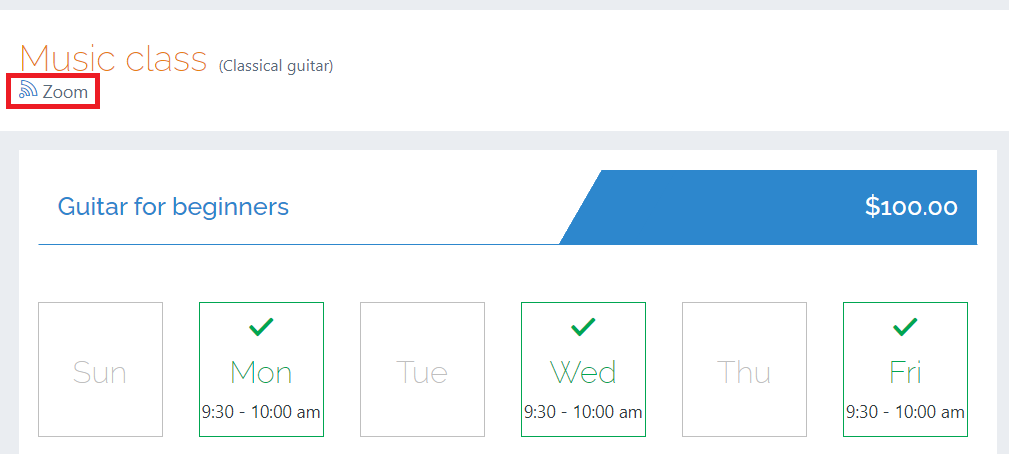
Task: Select the Fri day label text
Action: 905,372
